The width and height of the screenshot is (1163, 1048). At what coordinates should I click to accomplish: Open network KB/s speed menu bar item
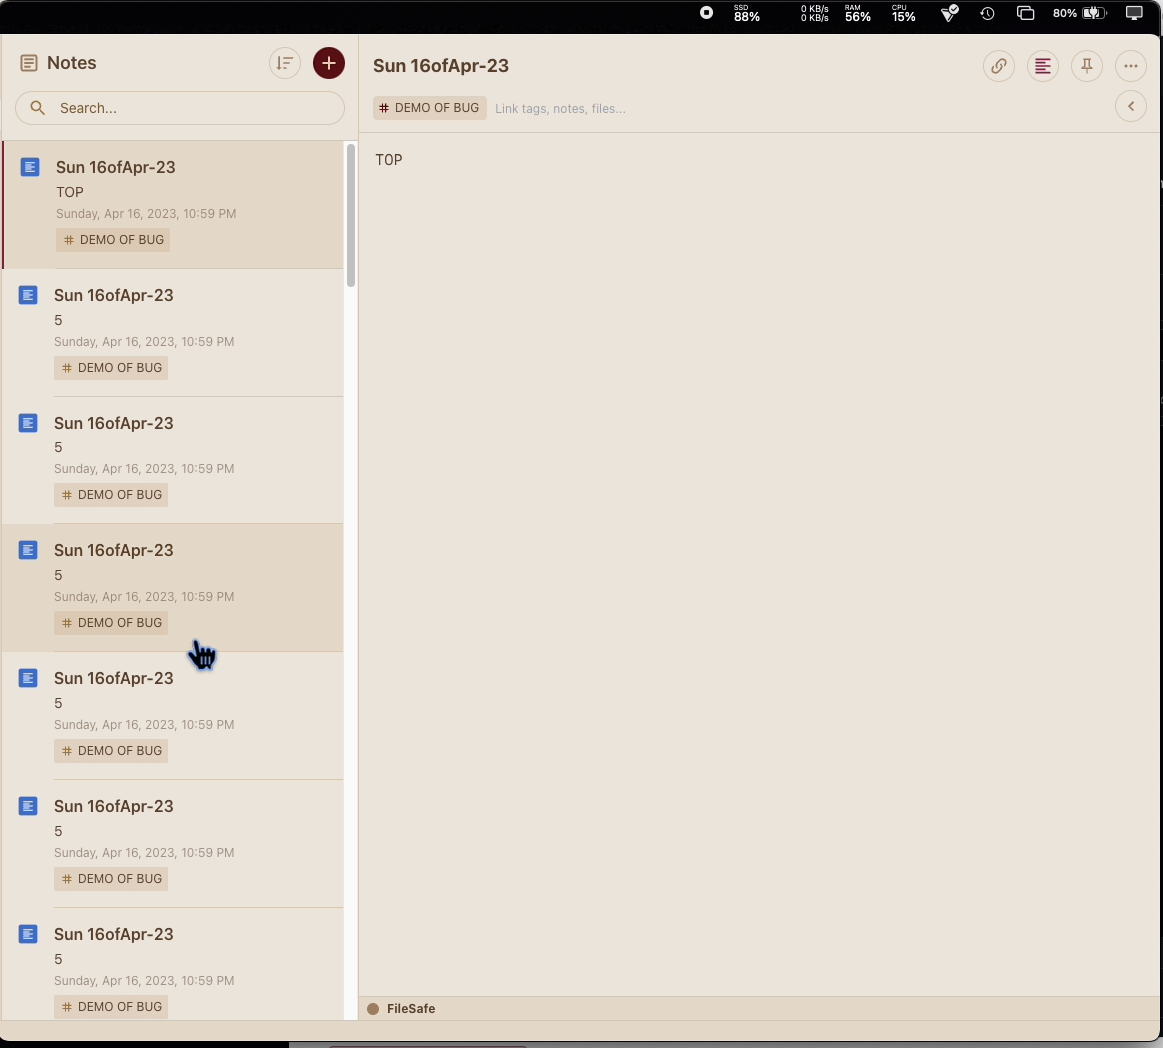(814, 13)
